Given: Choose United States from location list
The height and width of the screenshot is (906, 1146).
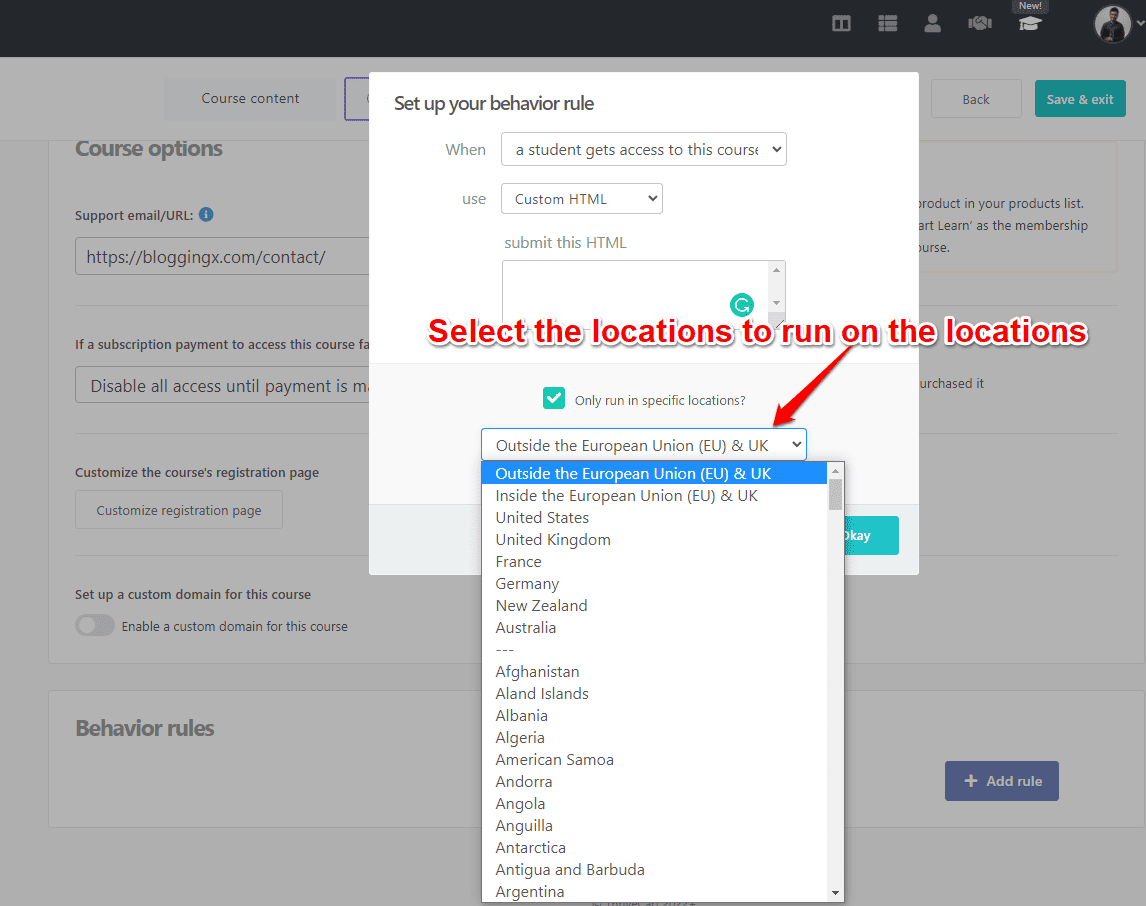Looking at the screenshot, I should click(x=654, y=517).
